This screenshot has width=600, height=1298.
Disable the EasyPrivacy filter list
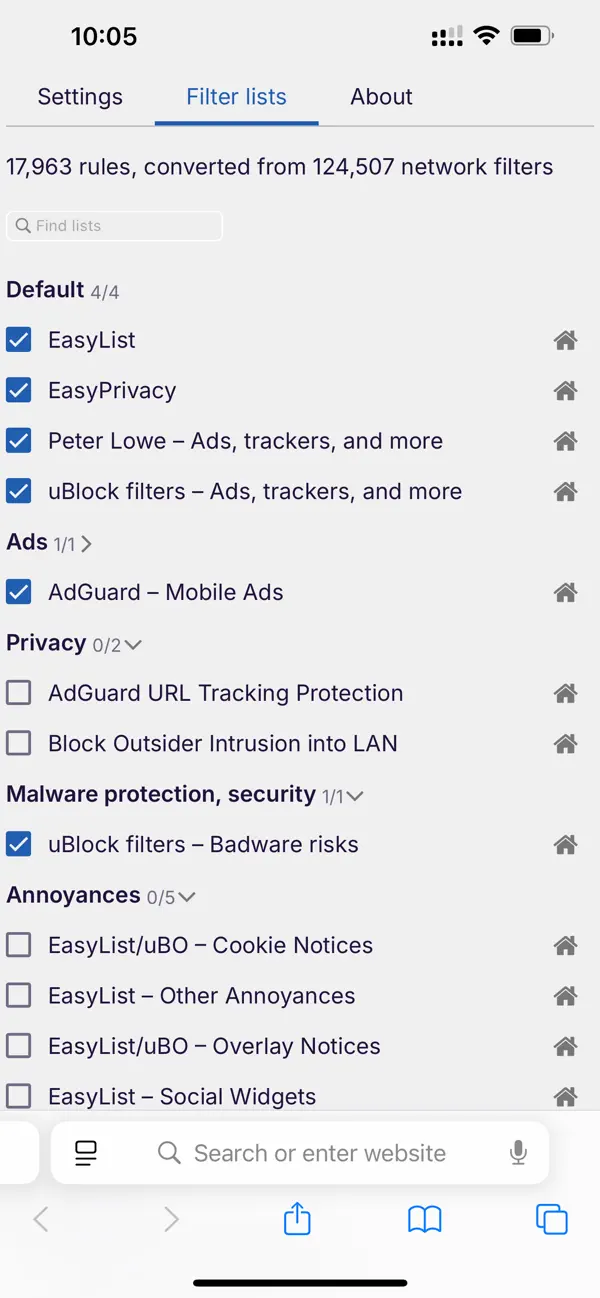19,390
